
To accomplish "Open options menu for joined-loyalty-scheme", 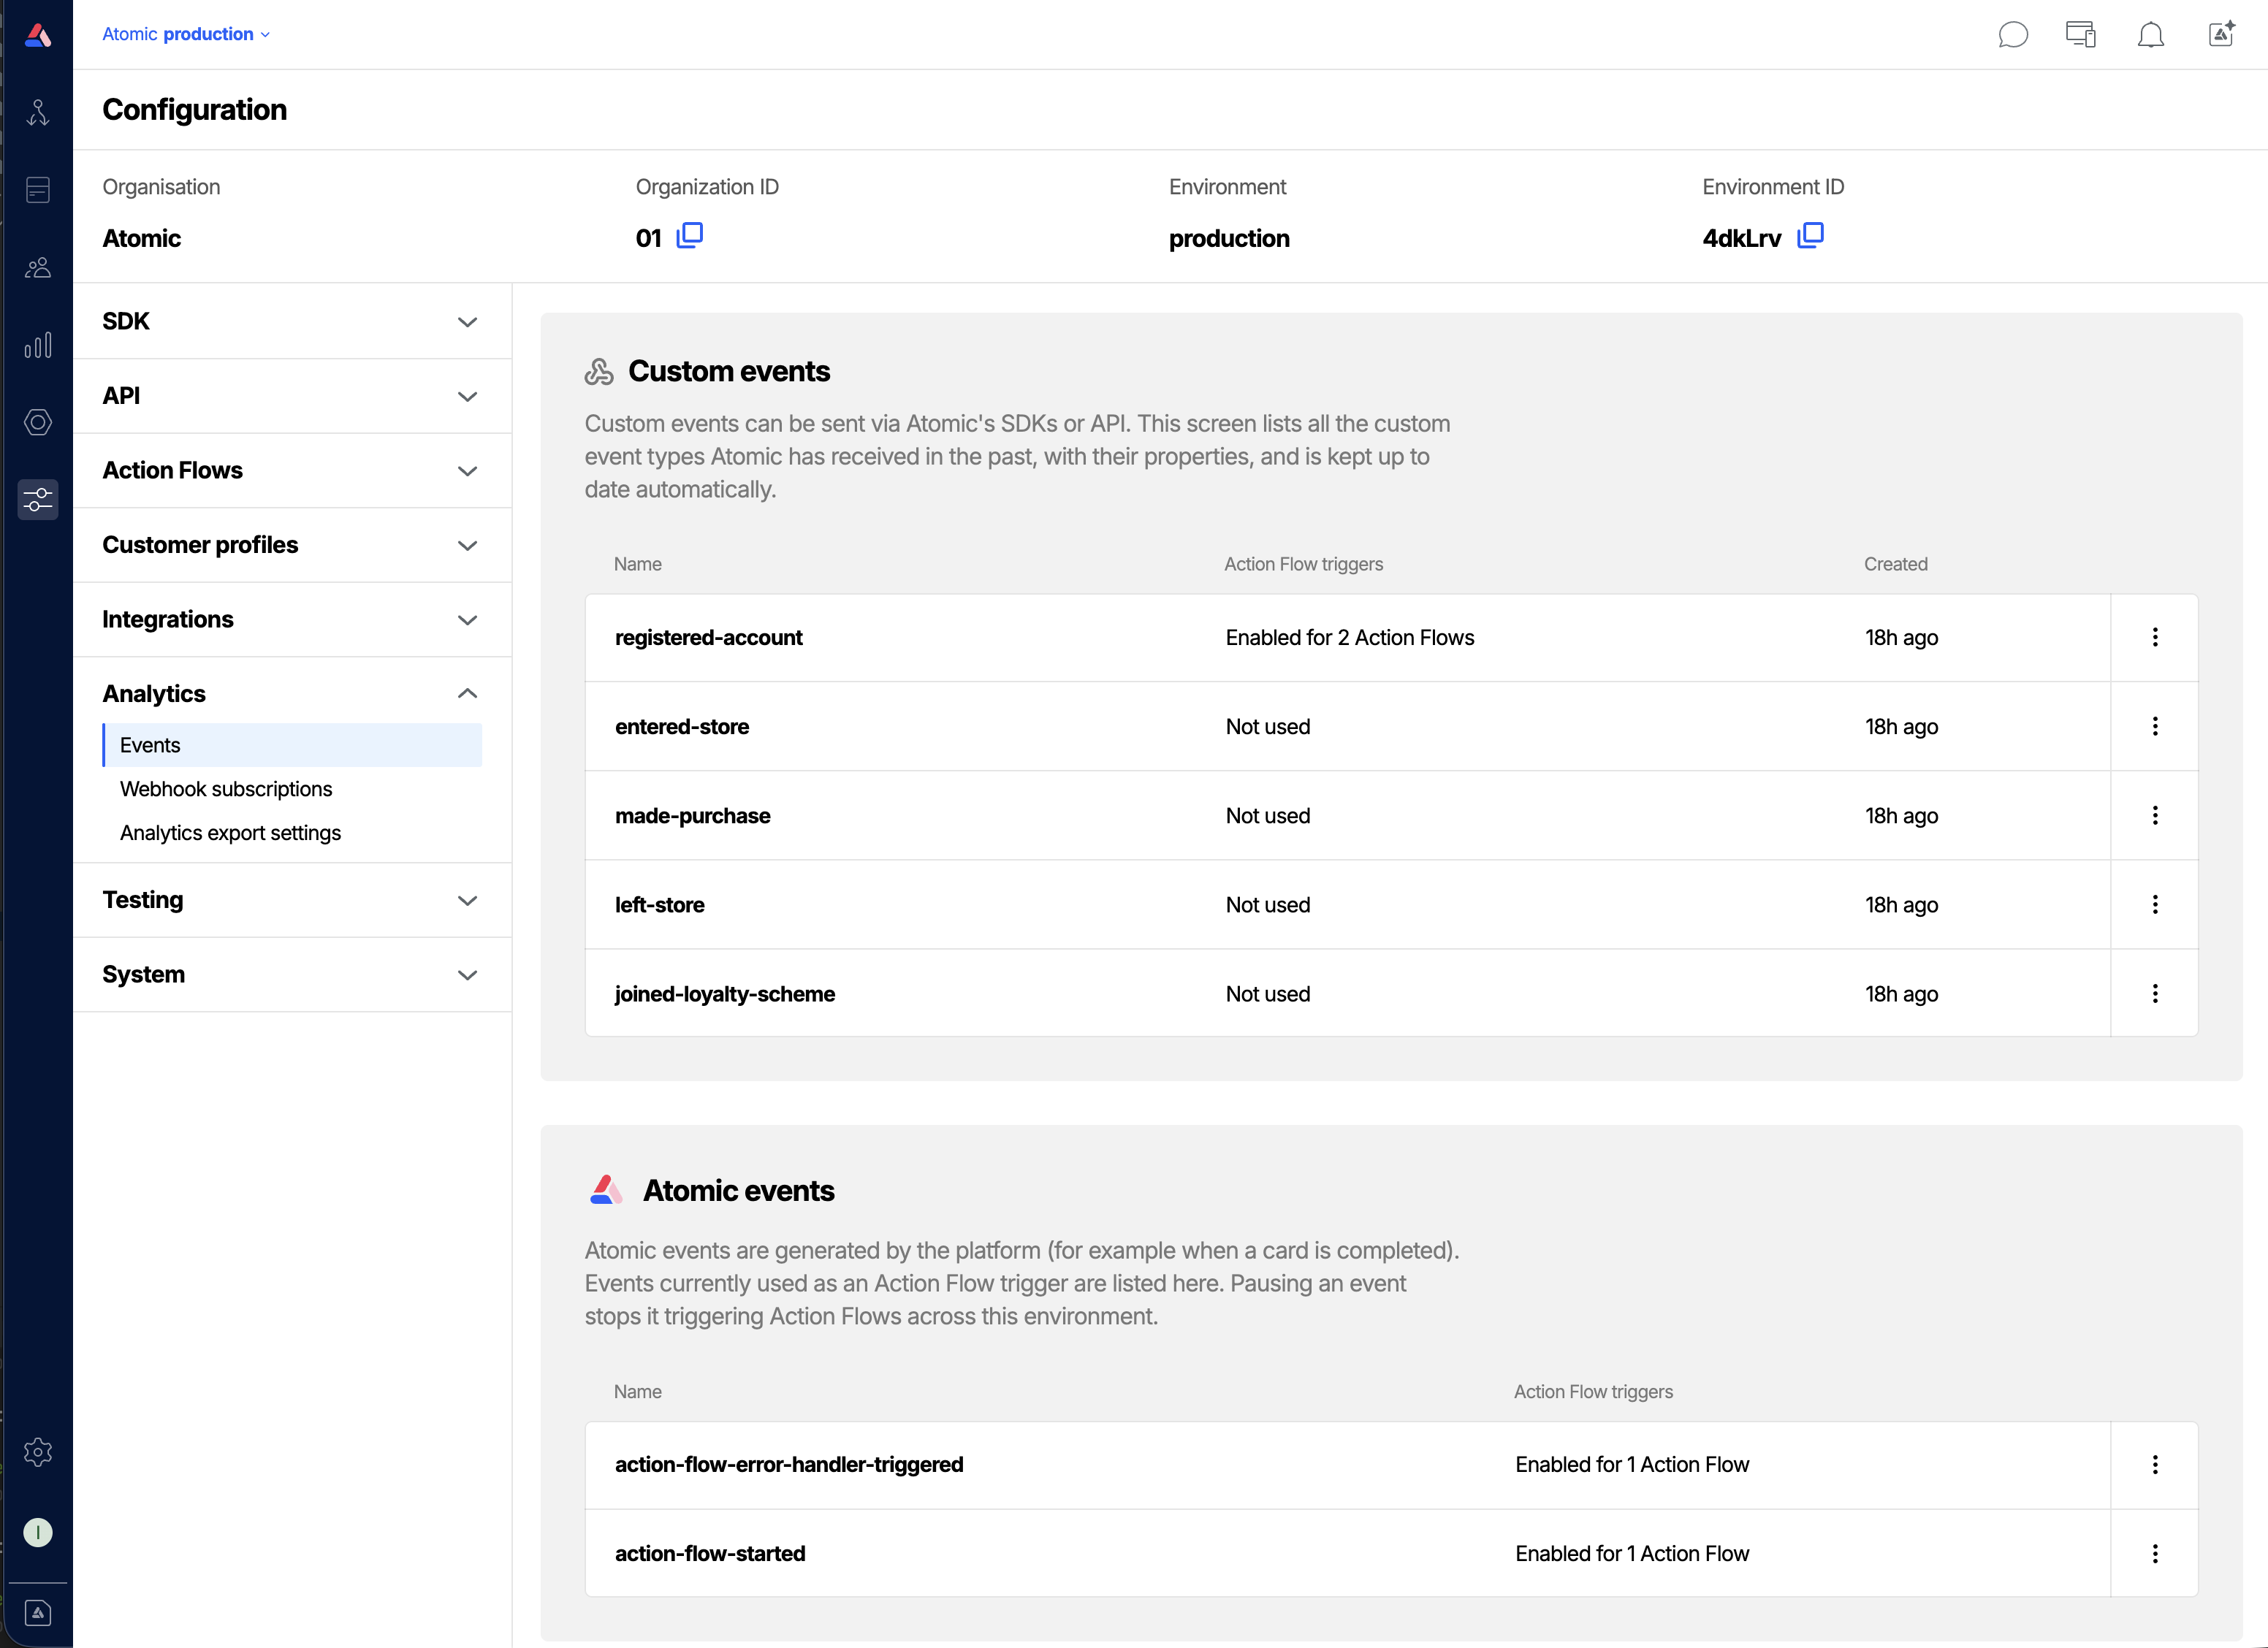I will (x=2155, y=993).
